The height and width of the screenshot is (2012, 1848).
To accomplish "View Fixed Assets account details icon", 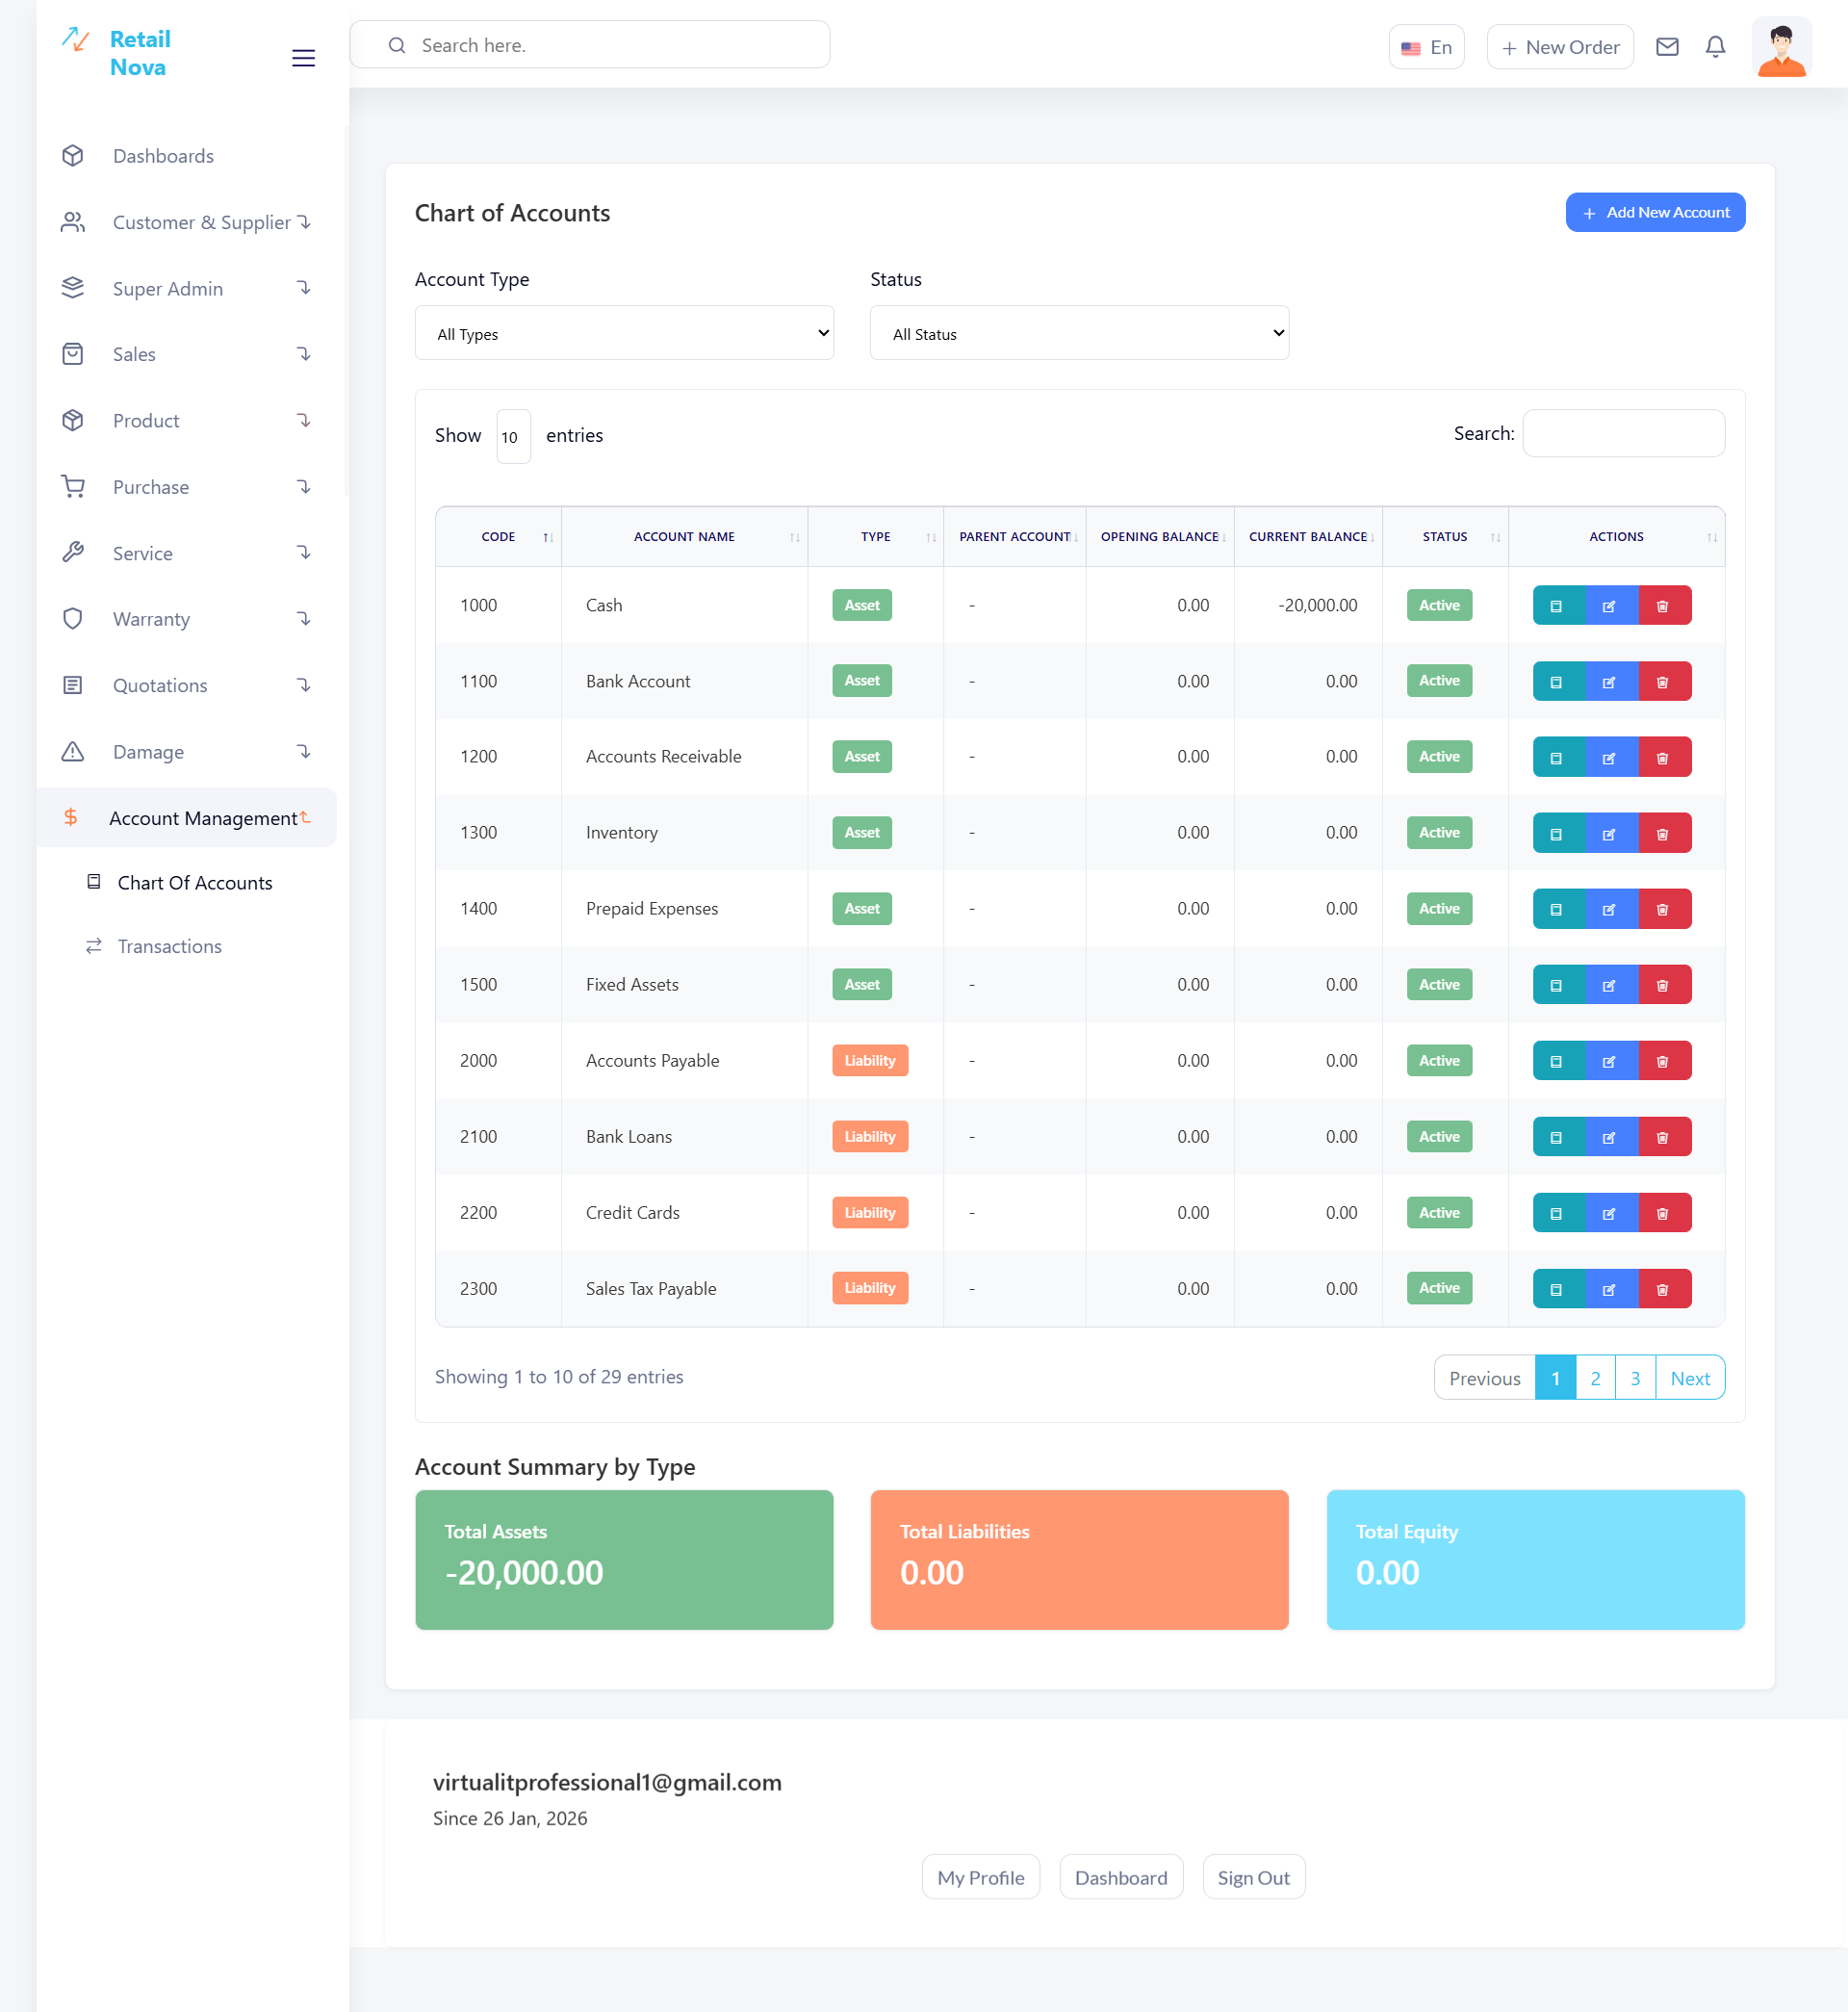I will [1556, 986].
